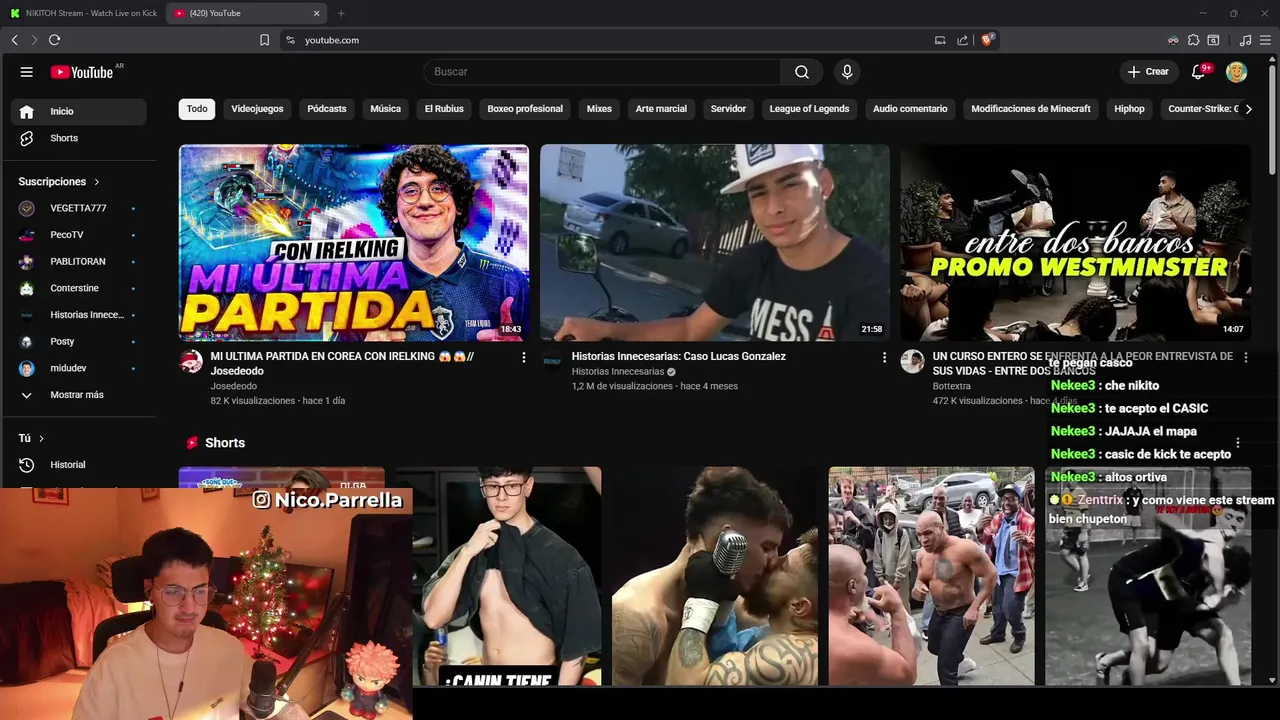Show more category chips with right arrow

pyautogui.click(x=1248, y=109)
